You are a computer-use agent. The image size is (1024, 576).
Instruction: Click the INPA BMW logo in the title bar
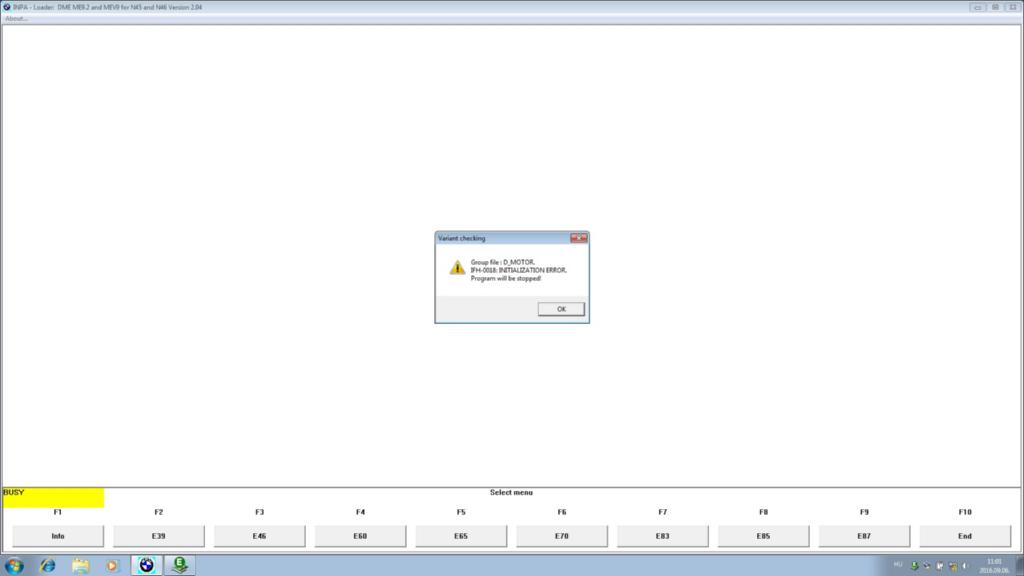pyautogui.click(x=7, y=7)
